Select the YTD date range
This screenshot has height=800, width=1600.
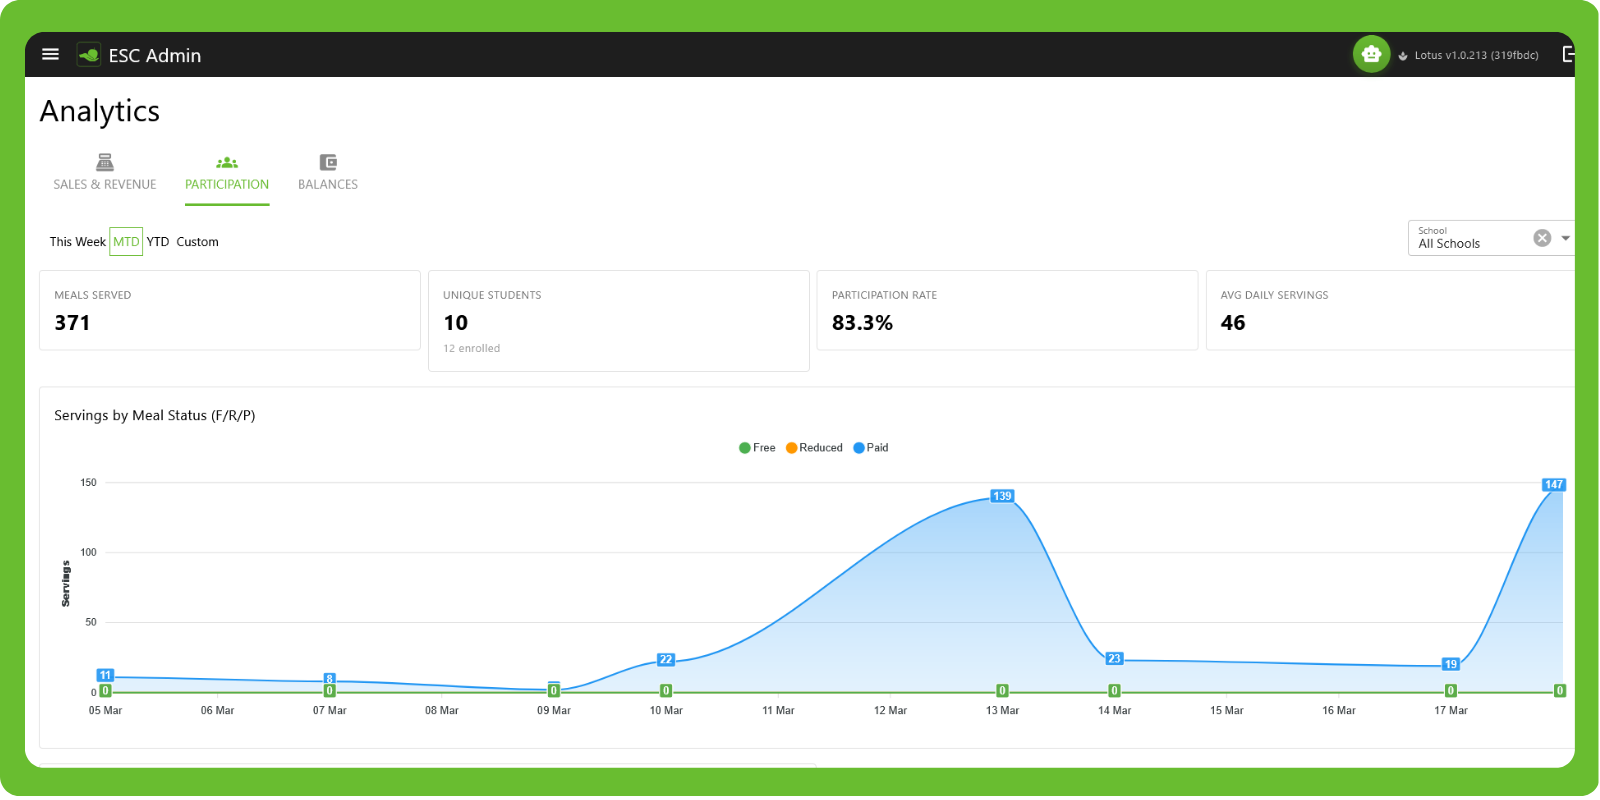(x=158, y=242)
